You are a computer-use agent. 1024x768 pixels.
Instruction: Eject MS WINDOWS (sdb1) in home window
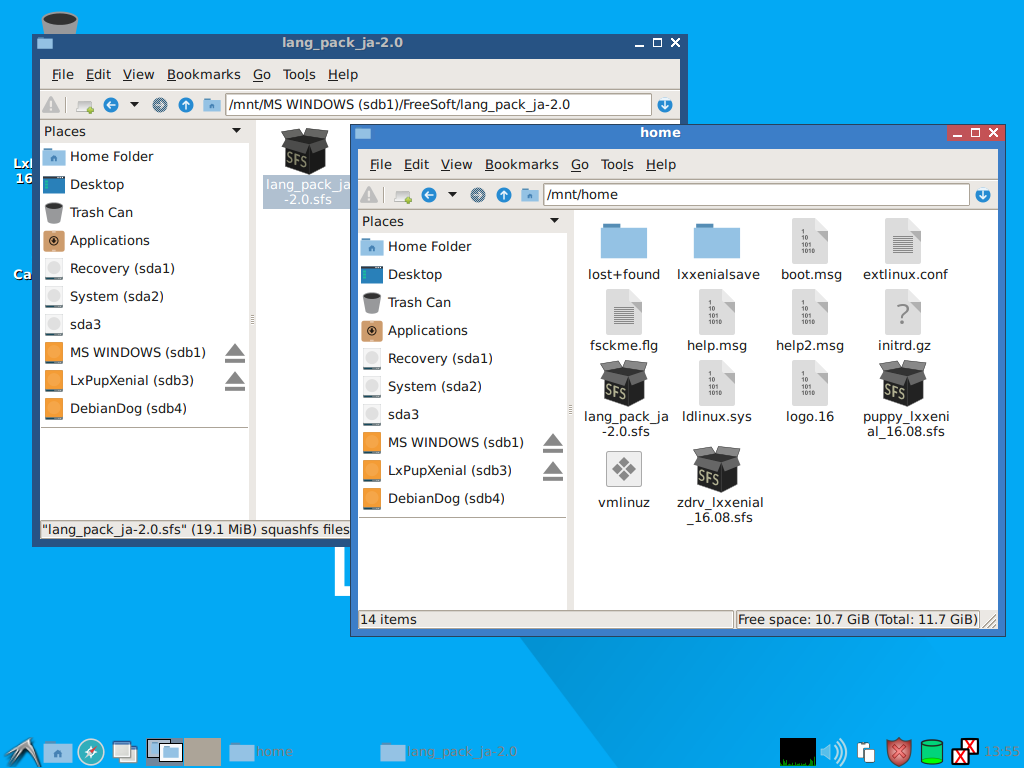[x=553, y=443]
